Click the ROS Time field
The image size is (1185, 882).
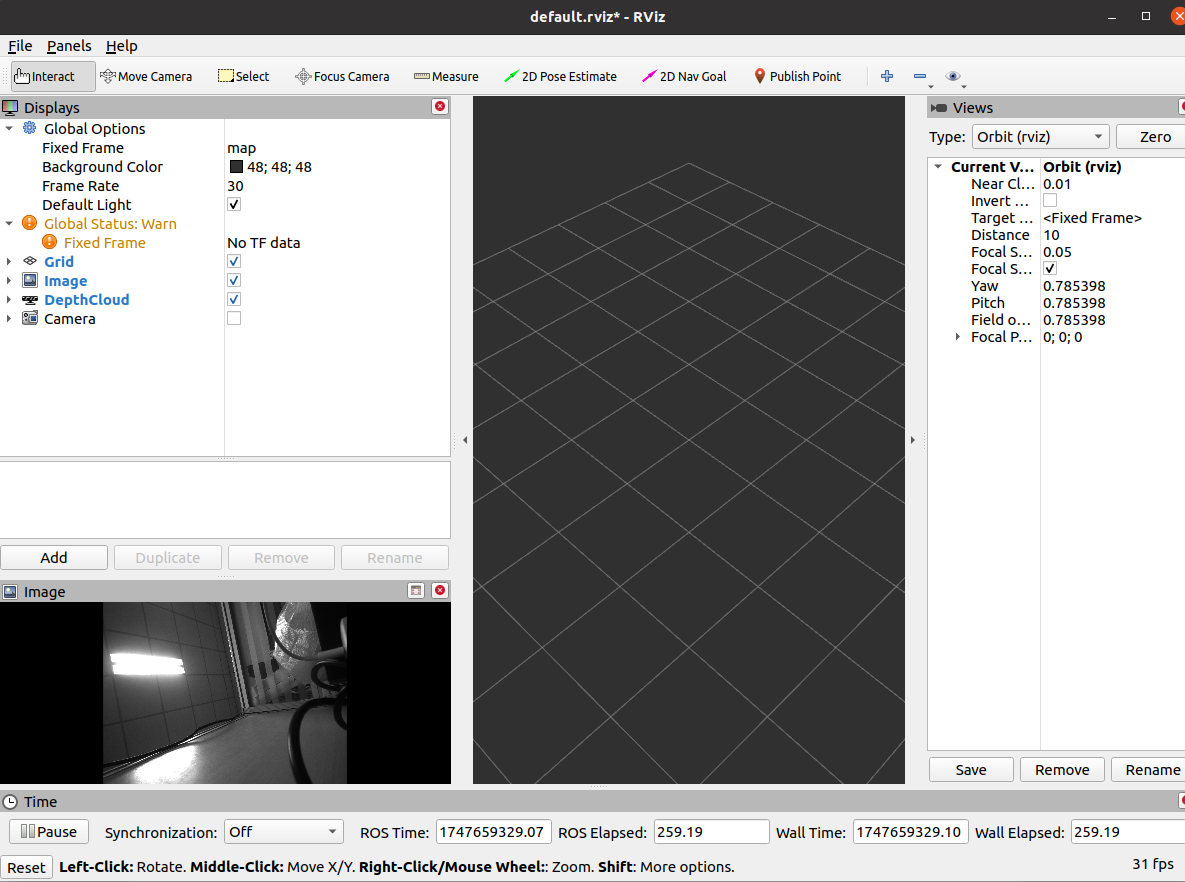[x=494, y=832]
